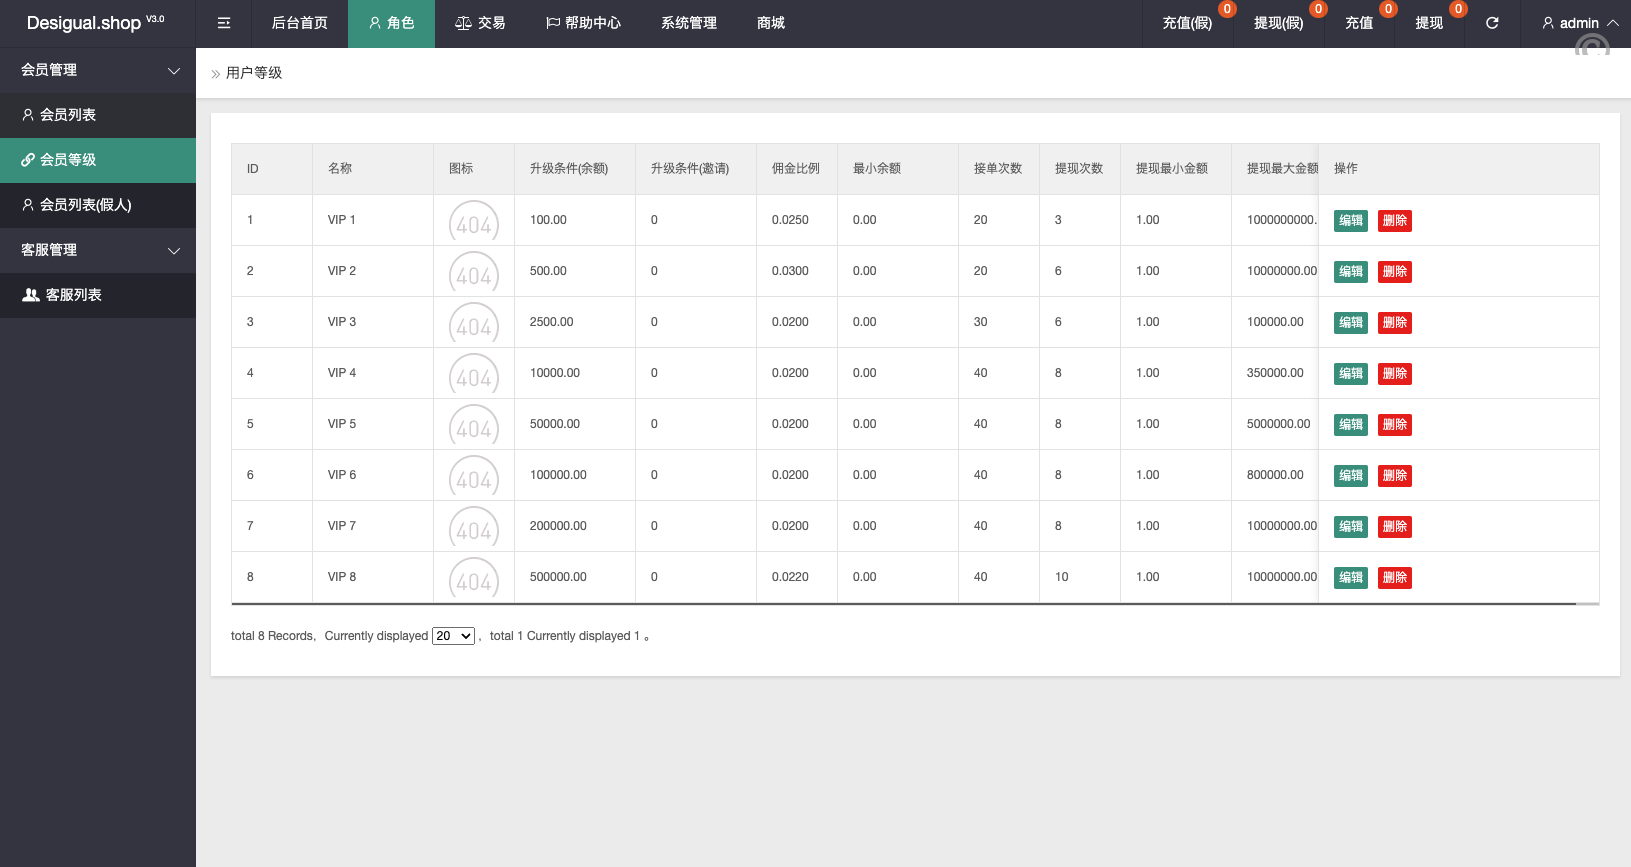Open the 提现 notifications in header
The width and height of the screenshot is (1631, 867).
(x=1429, y=23)
